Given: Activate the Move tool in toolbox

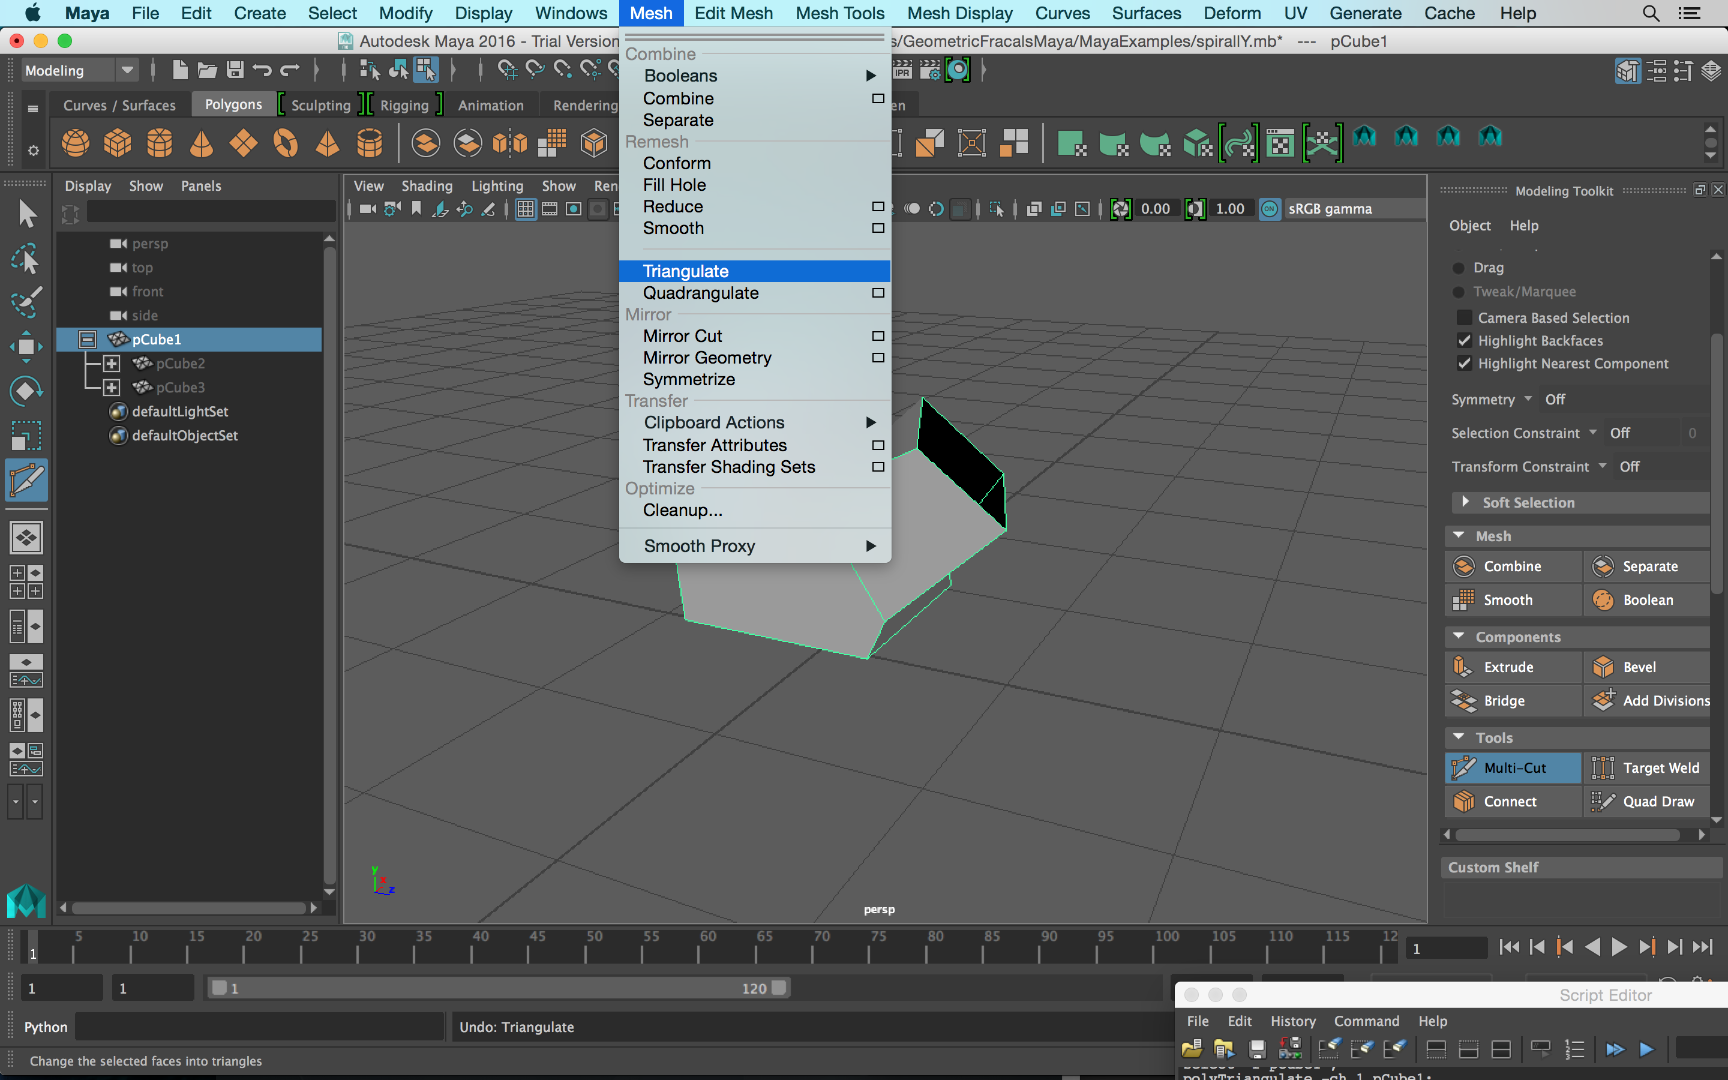Looking at the screenshot, I should pyautogui.click(x=27, y=347).
